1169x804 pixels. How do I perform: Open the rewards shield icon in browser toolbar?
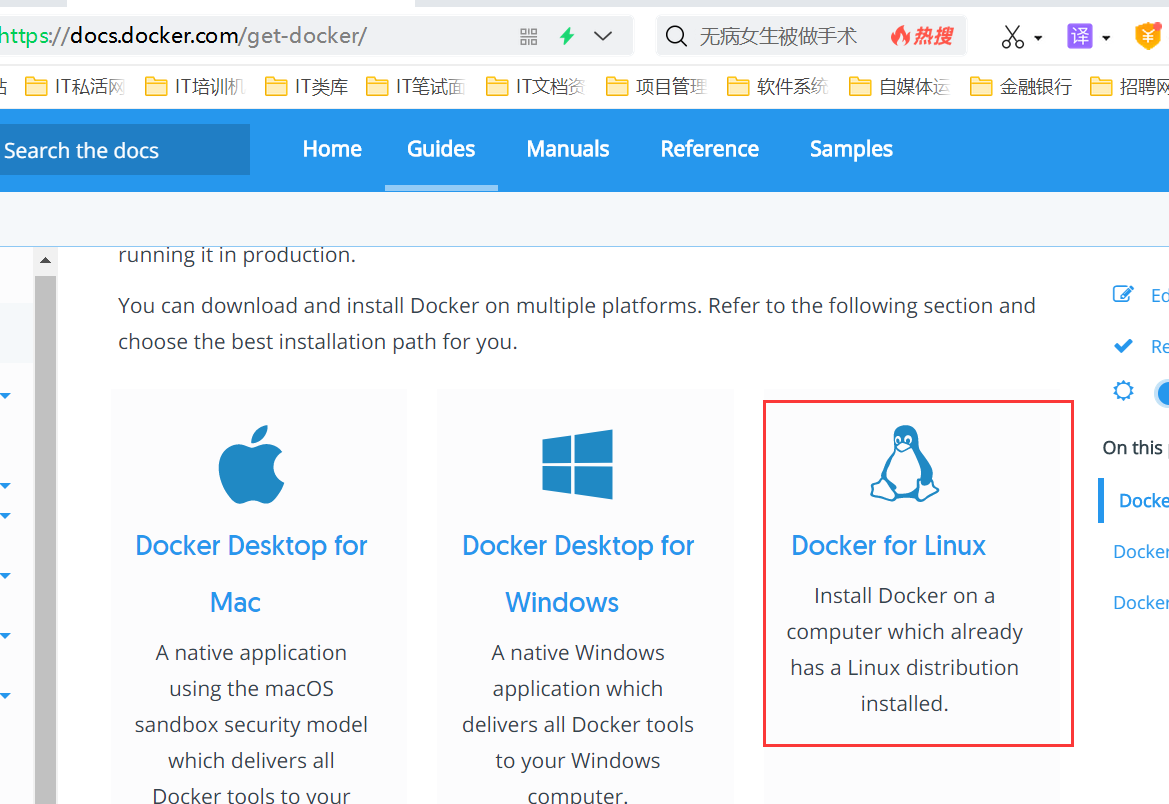pyautogui.click(x=1148, y=36)
